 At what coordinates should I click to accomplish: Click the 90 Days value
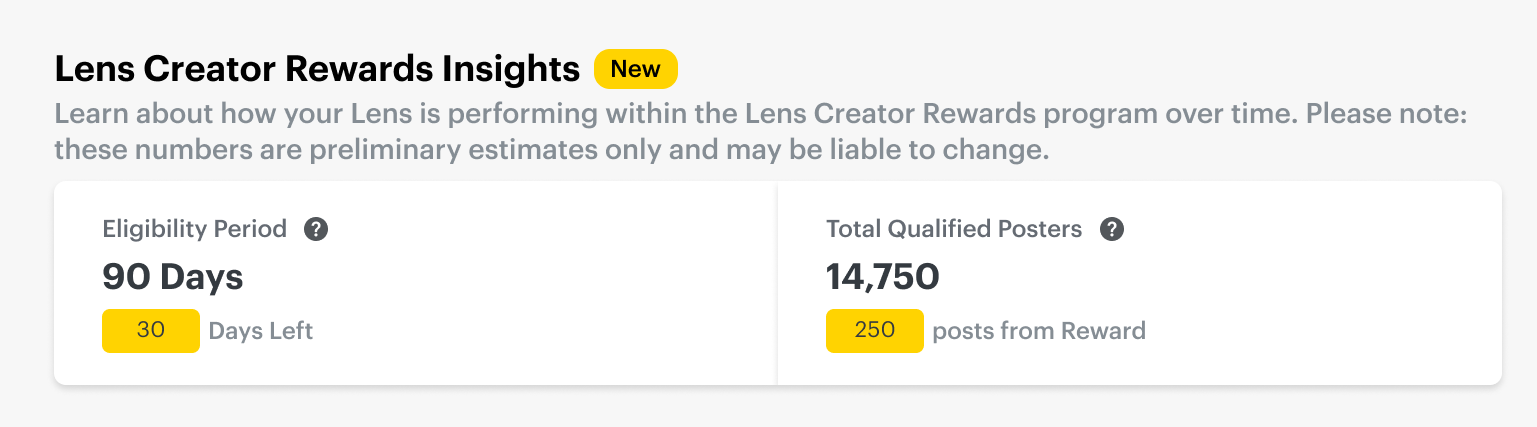click(173, 277)
